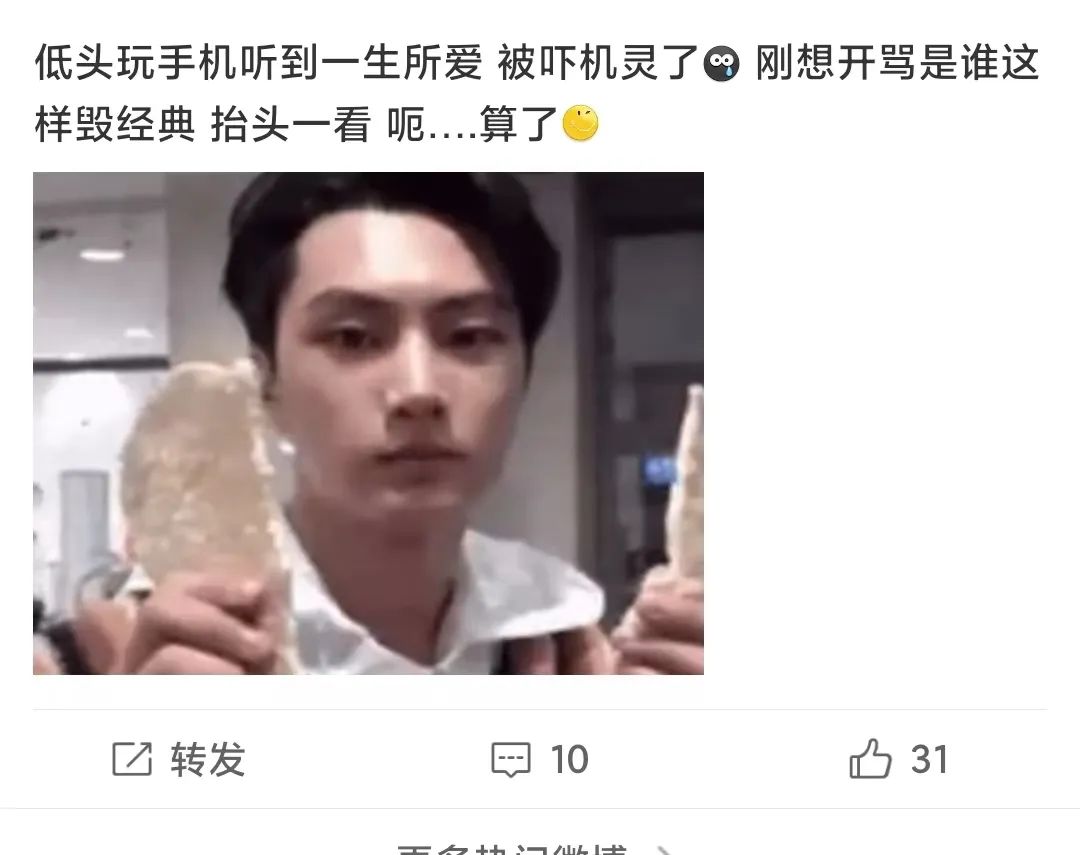Tap the repost square-arrow icon
1080x855 pixels.
coord(132,759)
